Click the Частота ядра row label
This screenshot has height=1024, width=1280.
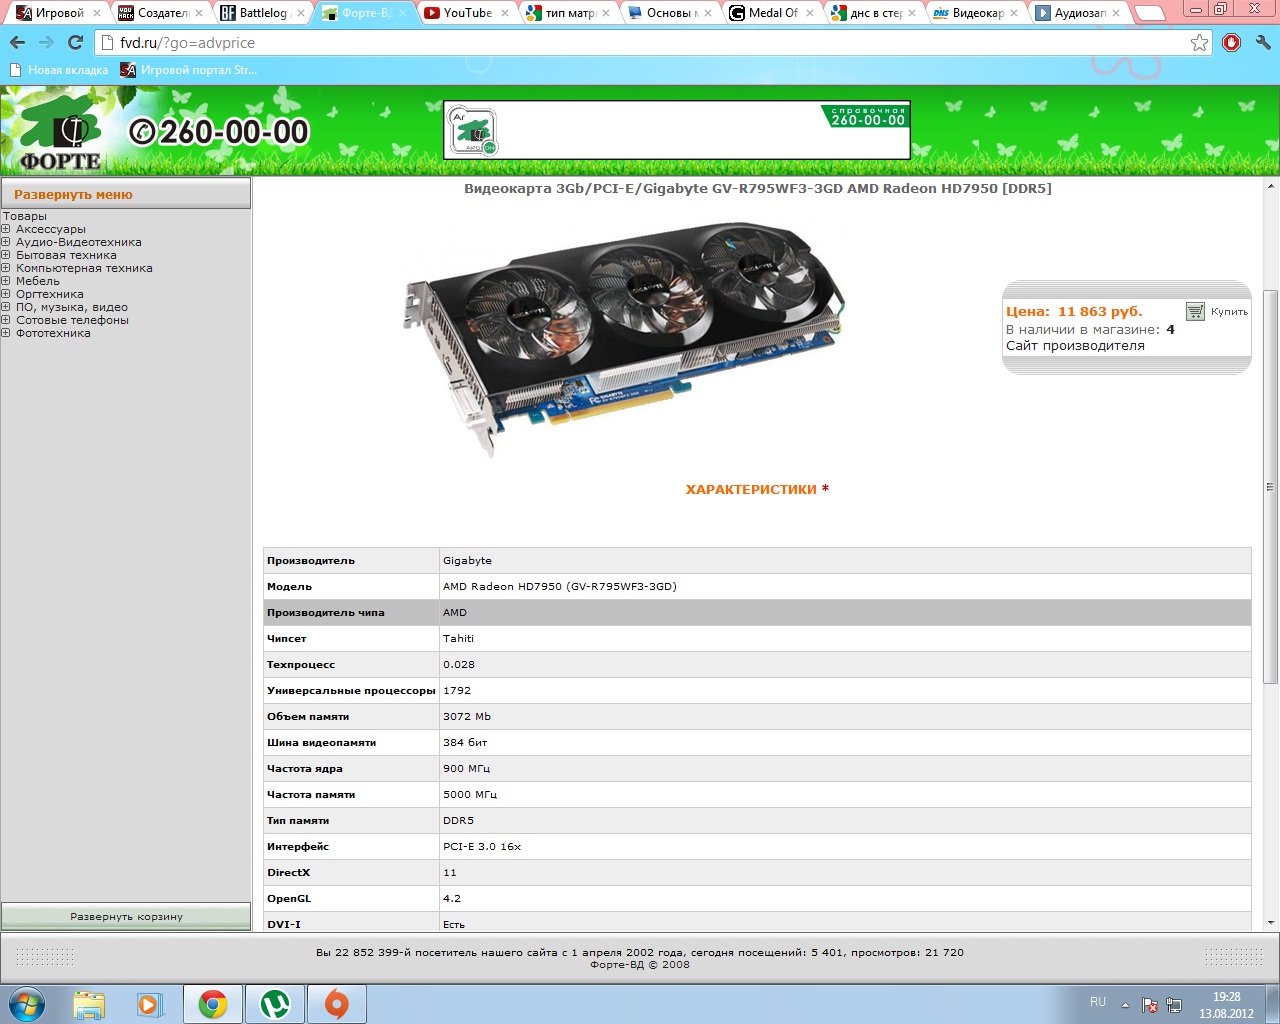pos(305,768)
